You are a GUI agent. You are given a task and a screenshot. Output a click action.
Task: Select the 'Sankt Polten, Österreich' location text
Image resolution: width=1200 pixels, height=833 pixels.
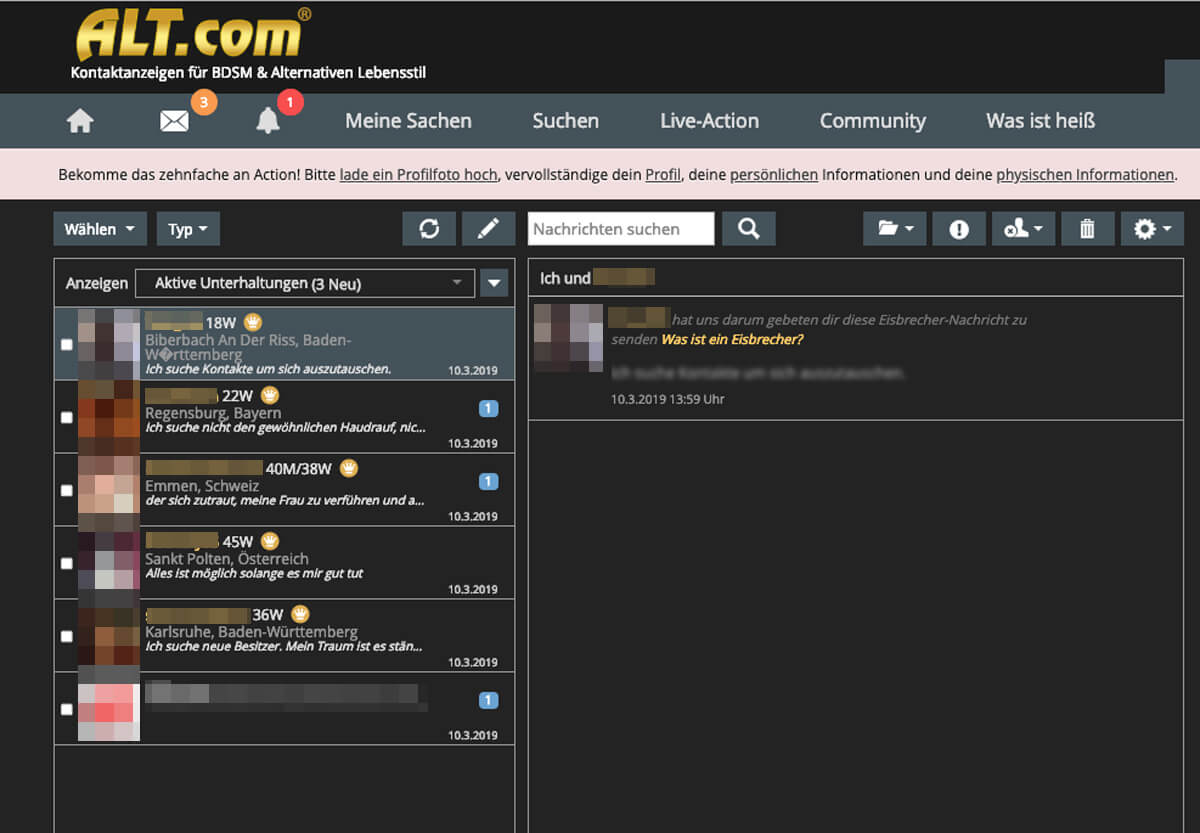[x=227, y=558]
